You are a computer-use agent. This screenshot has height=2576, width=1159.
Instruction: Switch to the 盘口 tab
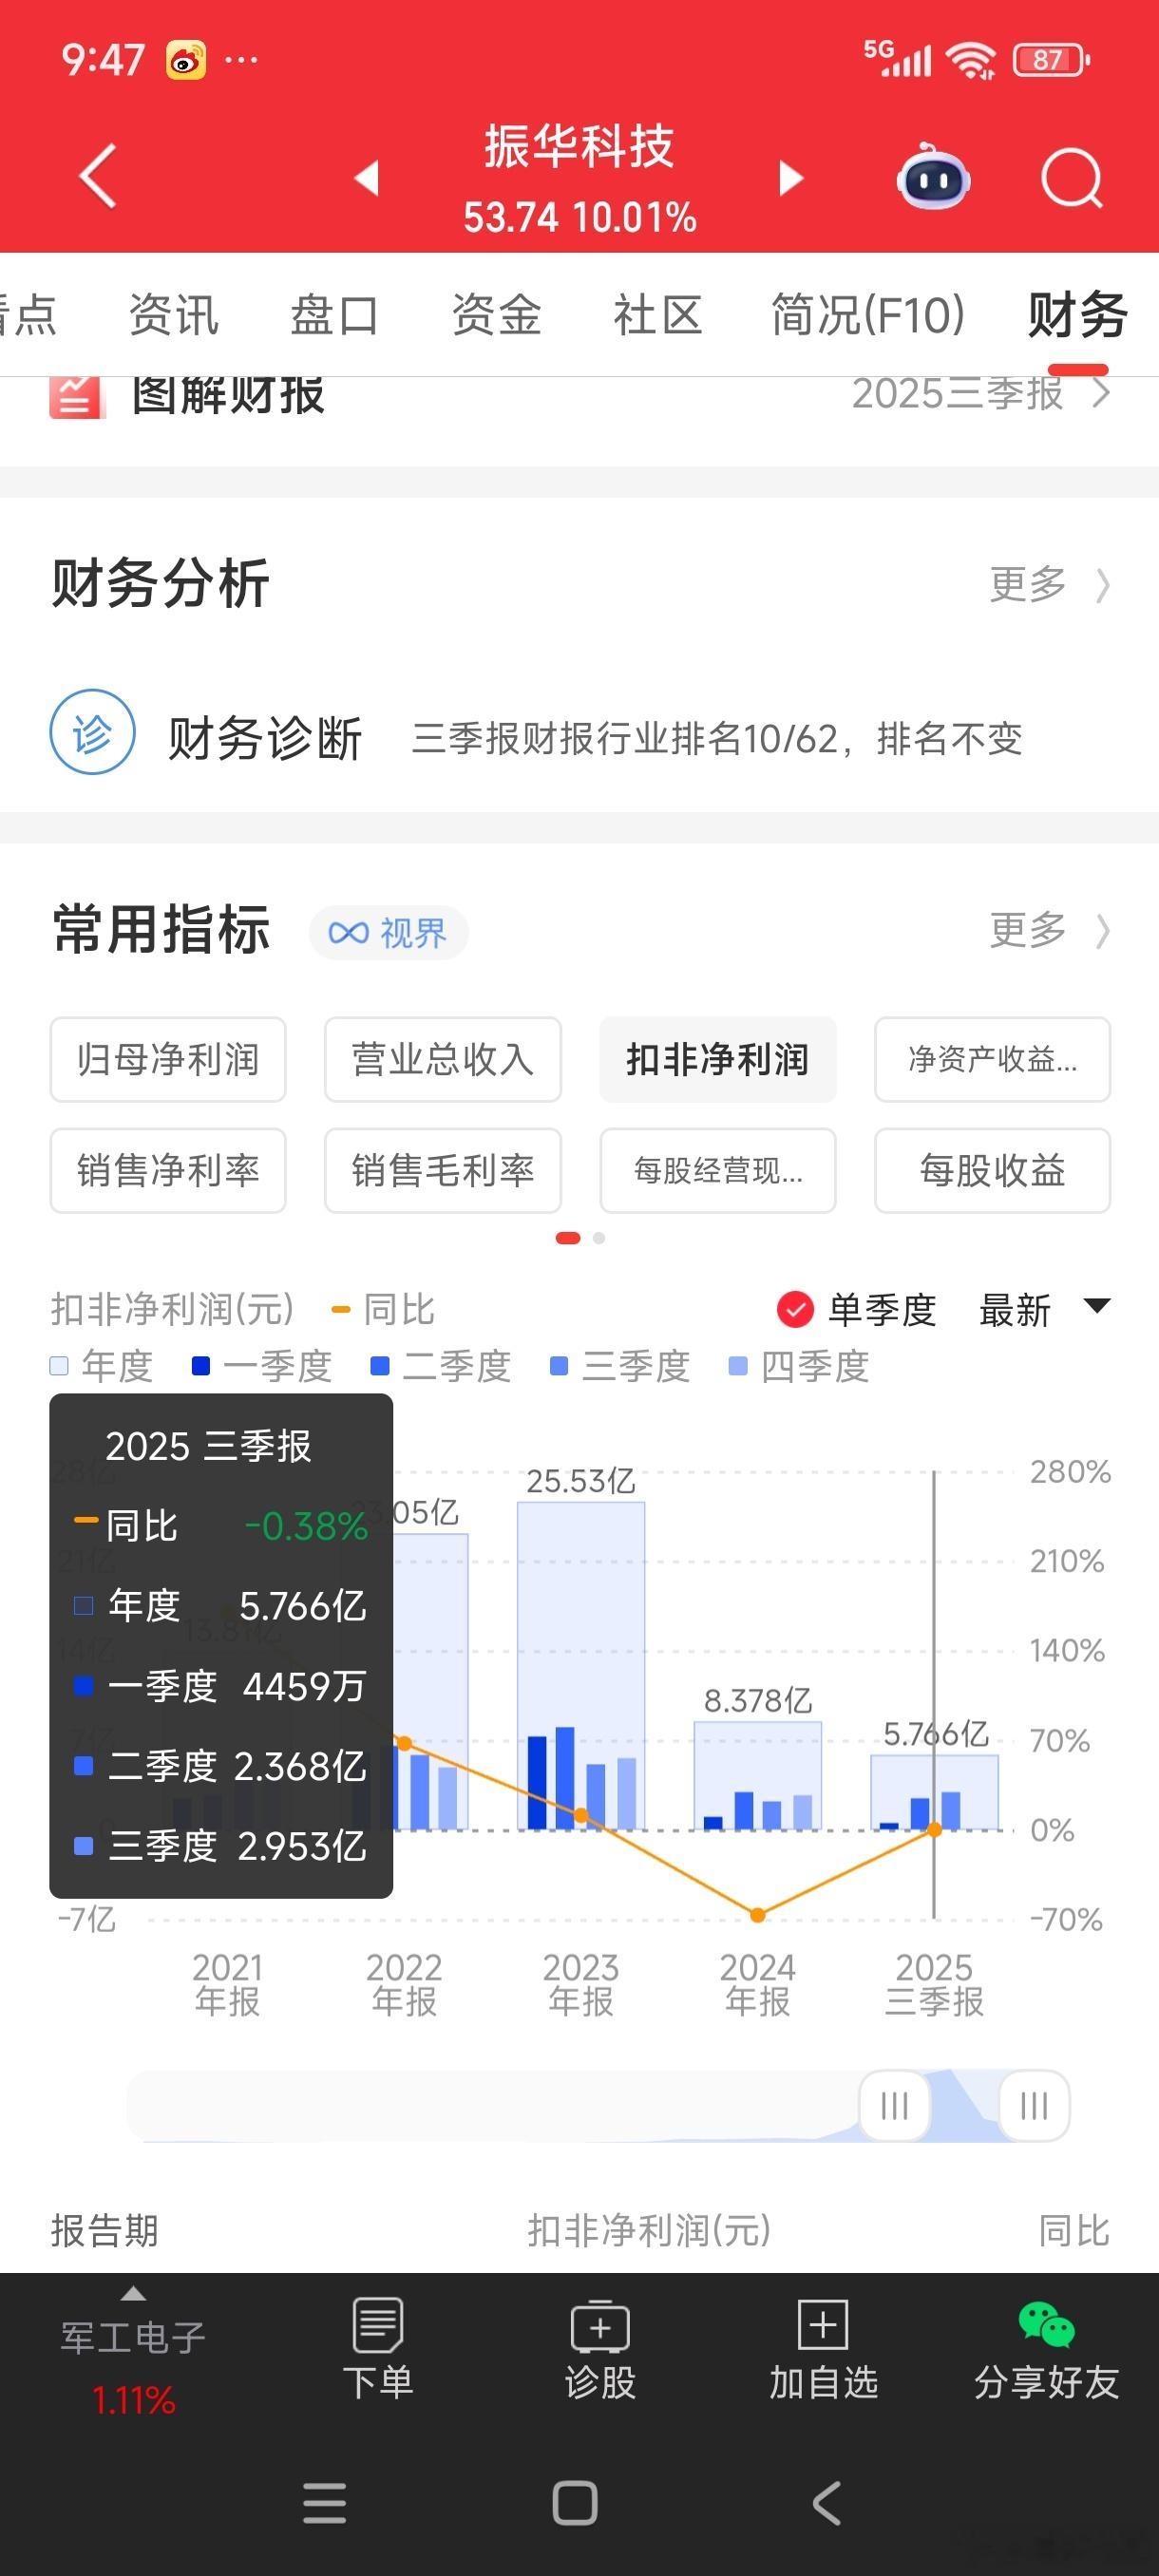coord(335,315)
